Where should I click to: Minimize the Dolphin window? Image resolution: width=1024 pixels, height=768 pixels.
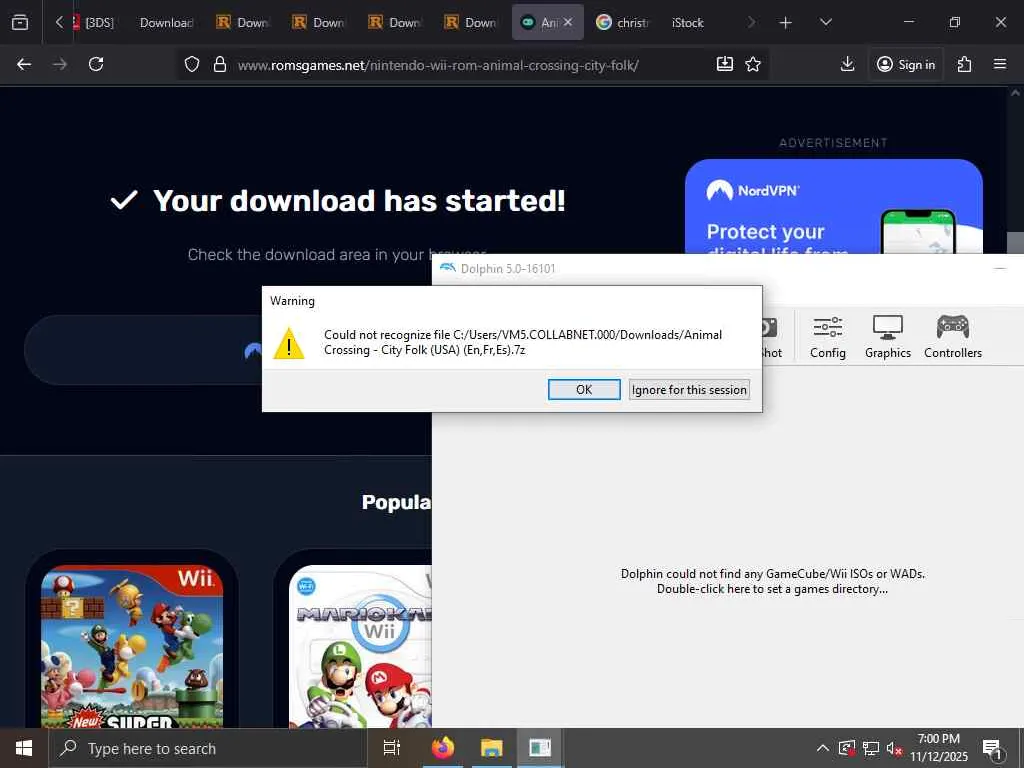pos(1000,268)
